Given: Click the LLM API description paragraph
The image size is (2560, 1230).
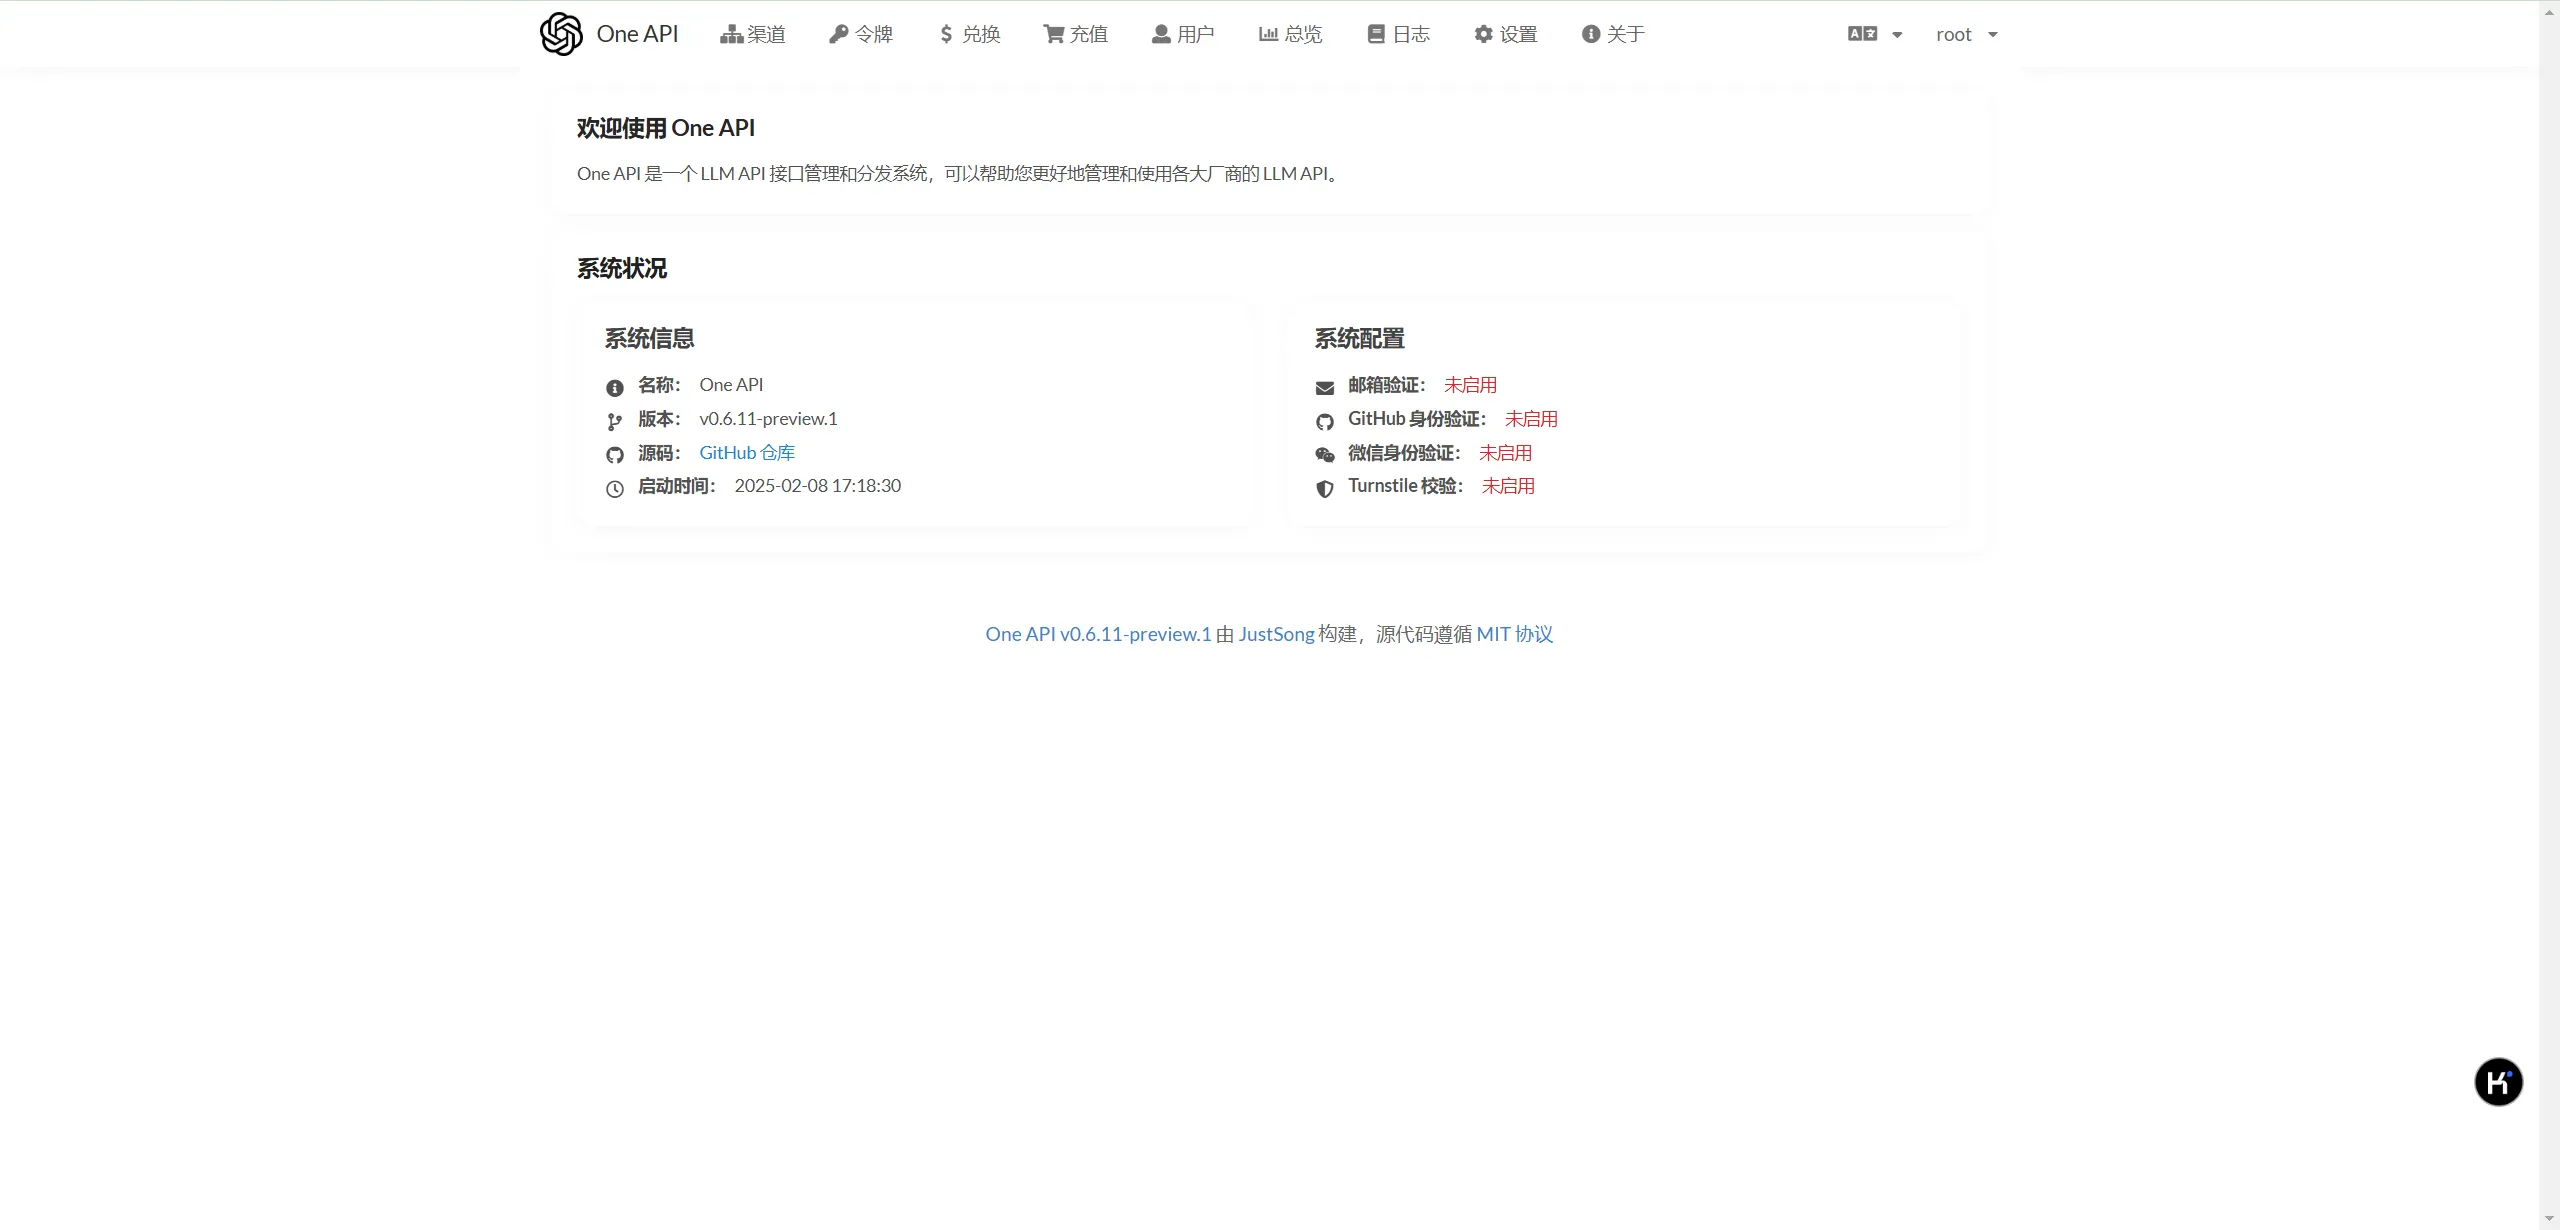Looking at the screenshot, I should pyautogui.click(x=960, y=174).
